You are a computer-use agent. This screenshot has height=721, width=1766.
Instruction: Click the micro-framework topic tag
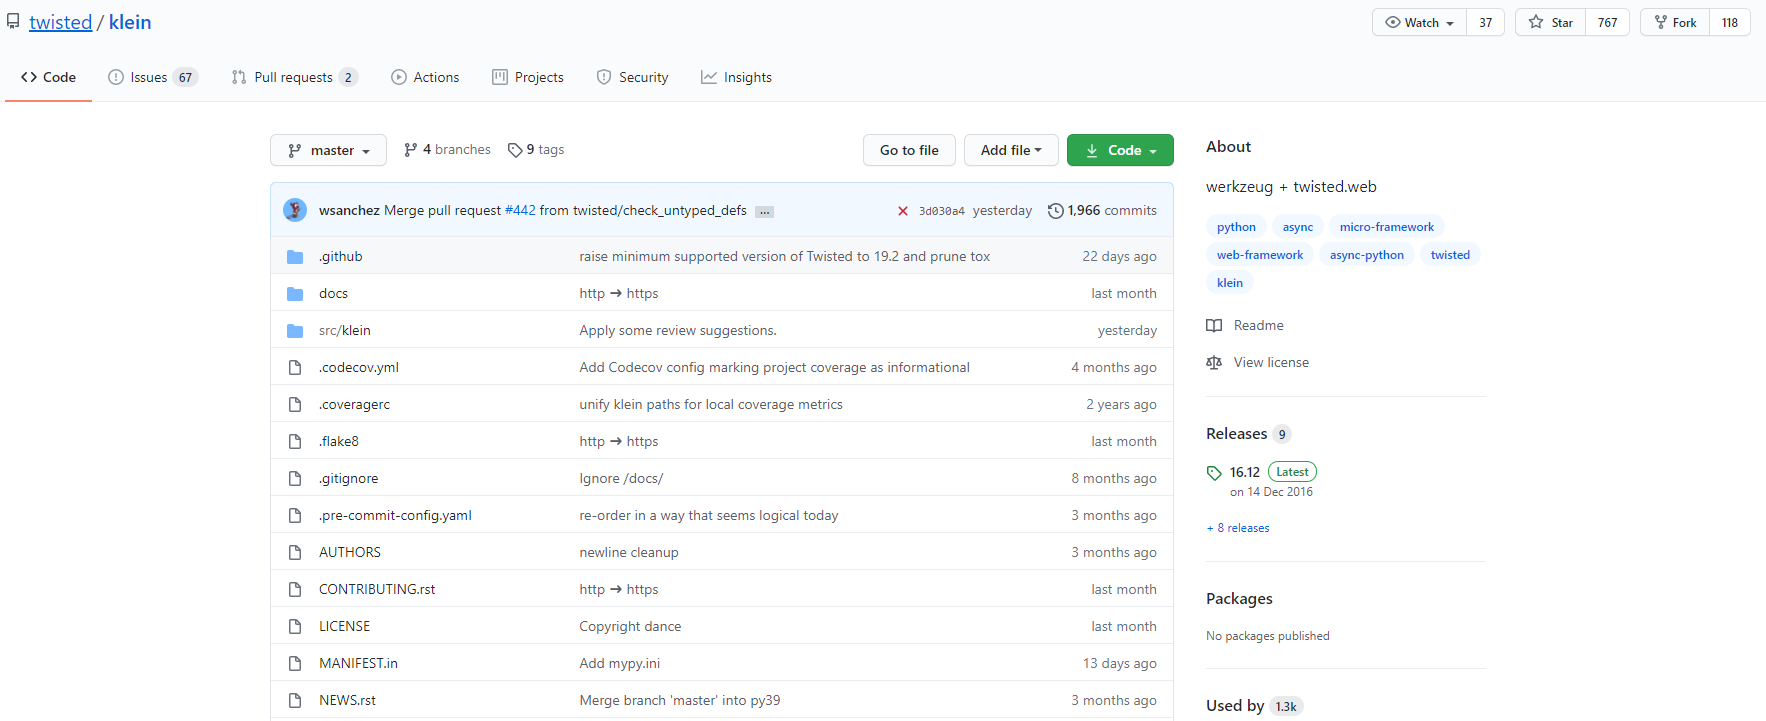[x=1387, y=227]
